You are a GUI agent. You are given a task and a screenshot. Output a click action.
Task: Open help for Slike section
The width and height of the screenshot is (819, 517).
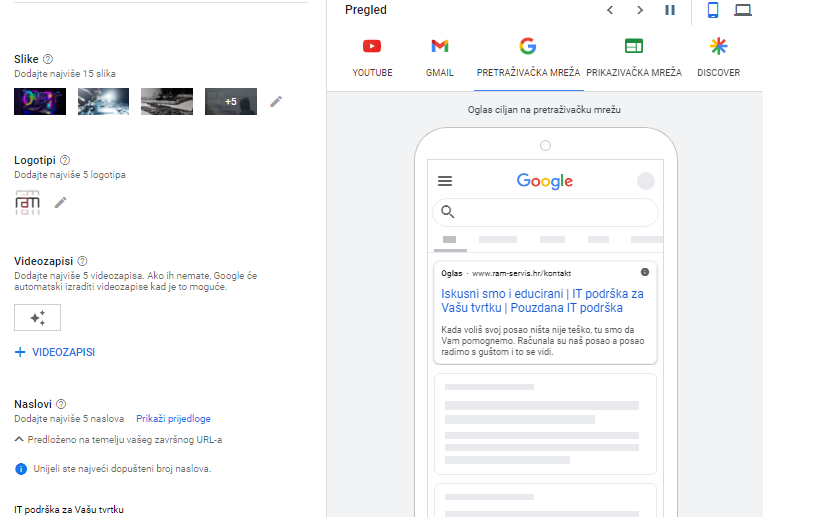[x=48, y=59]
